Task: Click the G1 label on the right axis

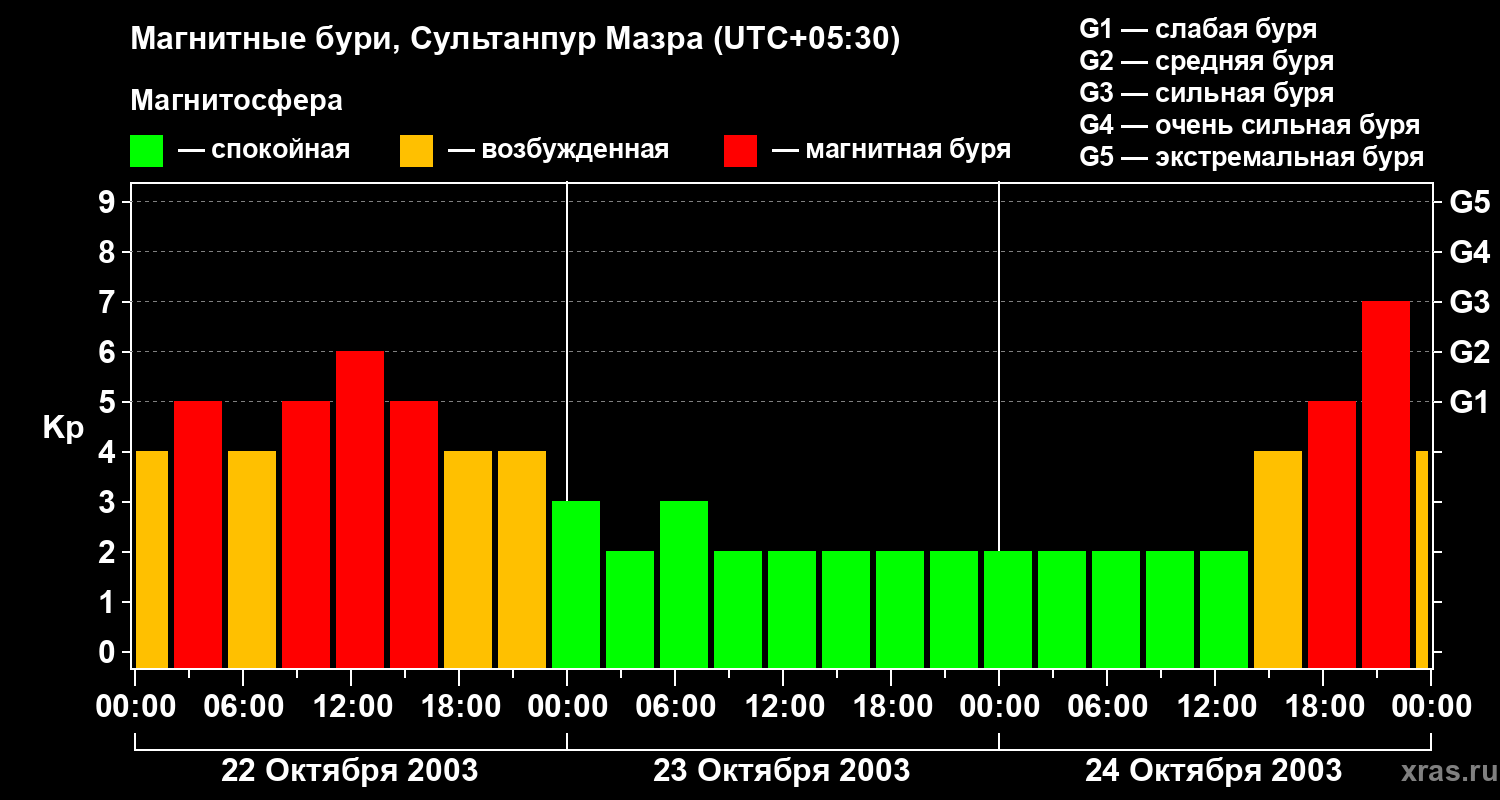Action: (x=1470, y=402)
